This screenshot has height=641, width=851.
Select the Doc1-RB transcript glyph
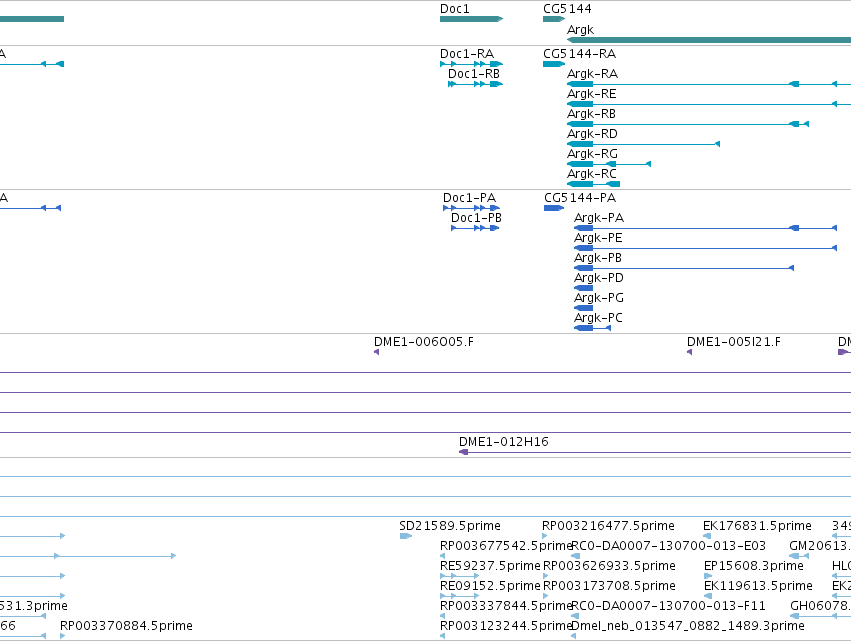point(475,84)
